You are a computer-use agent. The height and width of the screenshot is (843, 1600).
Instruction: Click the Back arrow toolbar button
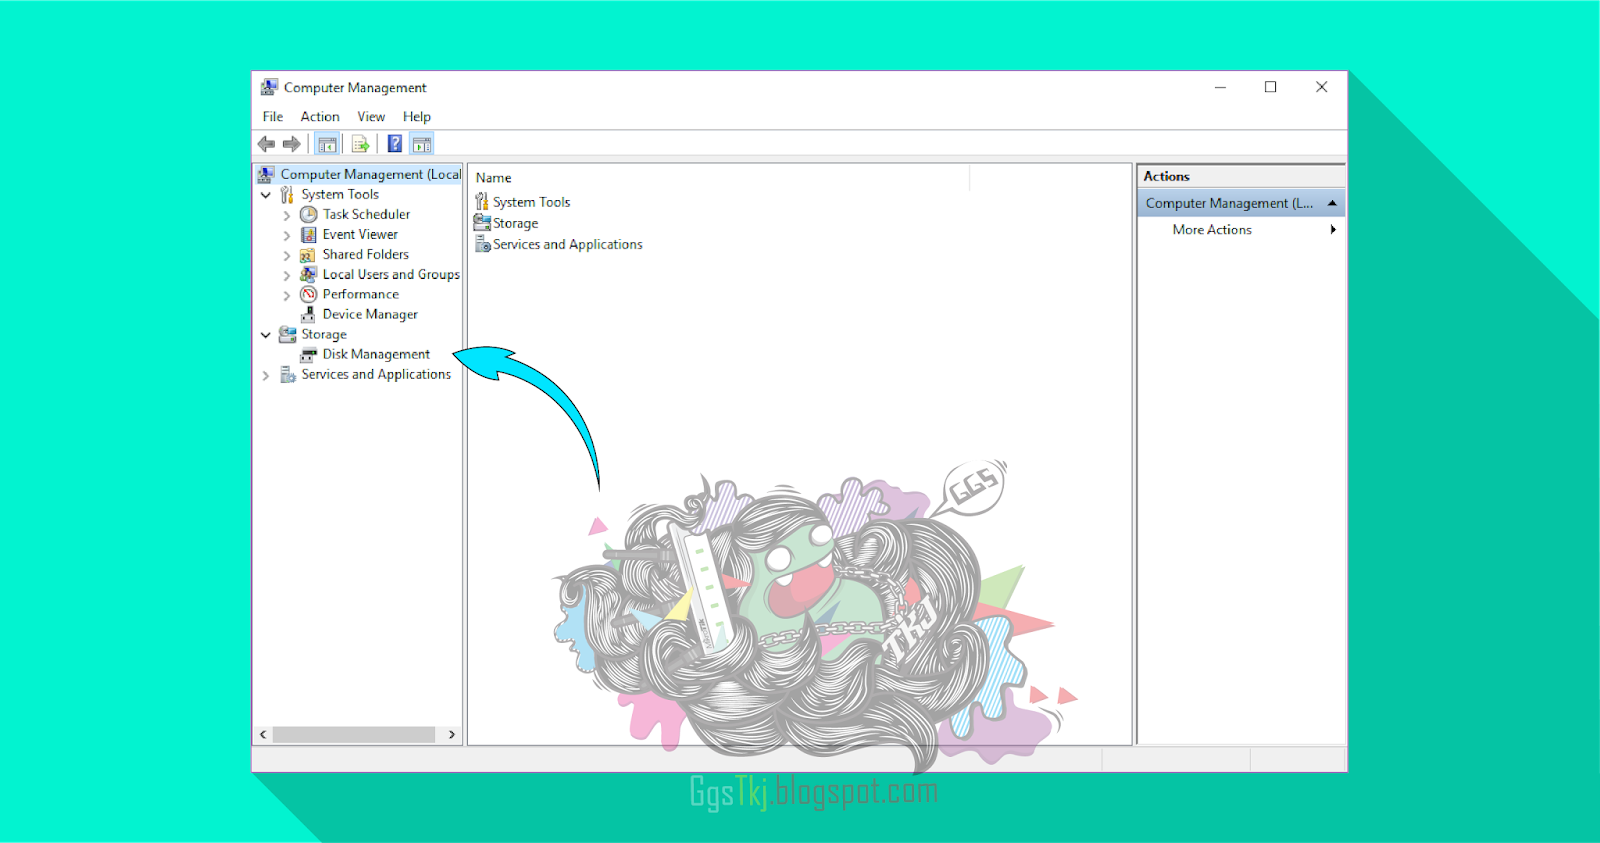tap(266, 144)
